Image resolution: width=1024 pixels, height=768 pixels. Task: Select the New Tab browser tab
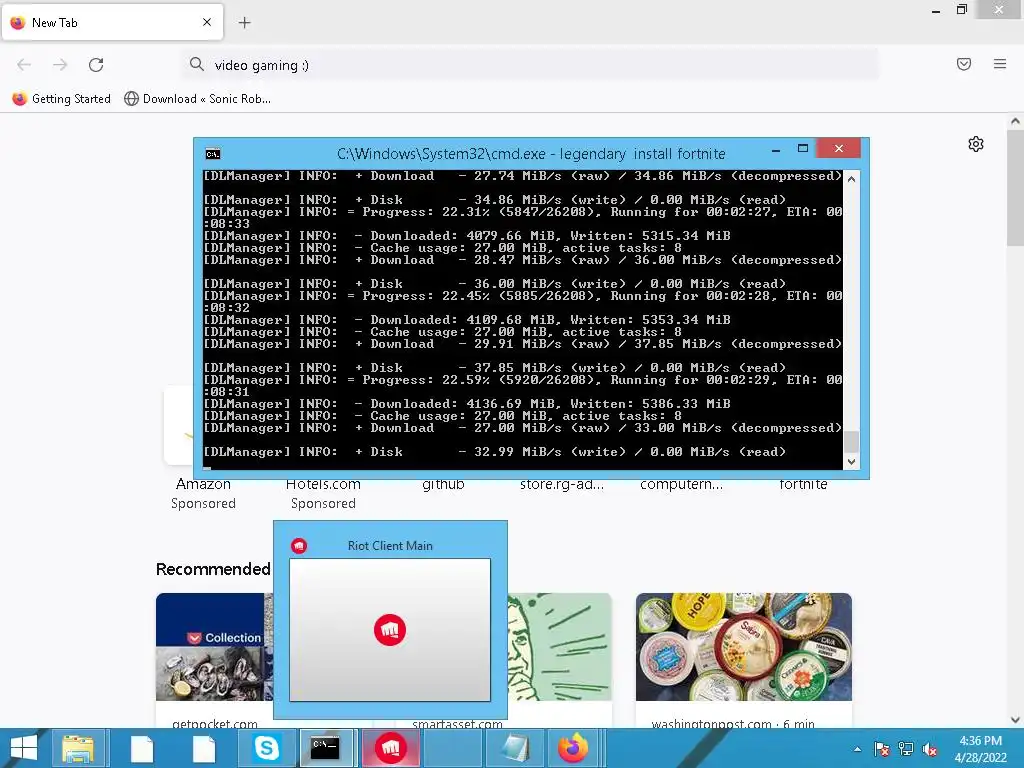coord(112,22)
